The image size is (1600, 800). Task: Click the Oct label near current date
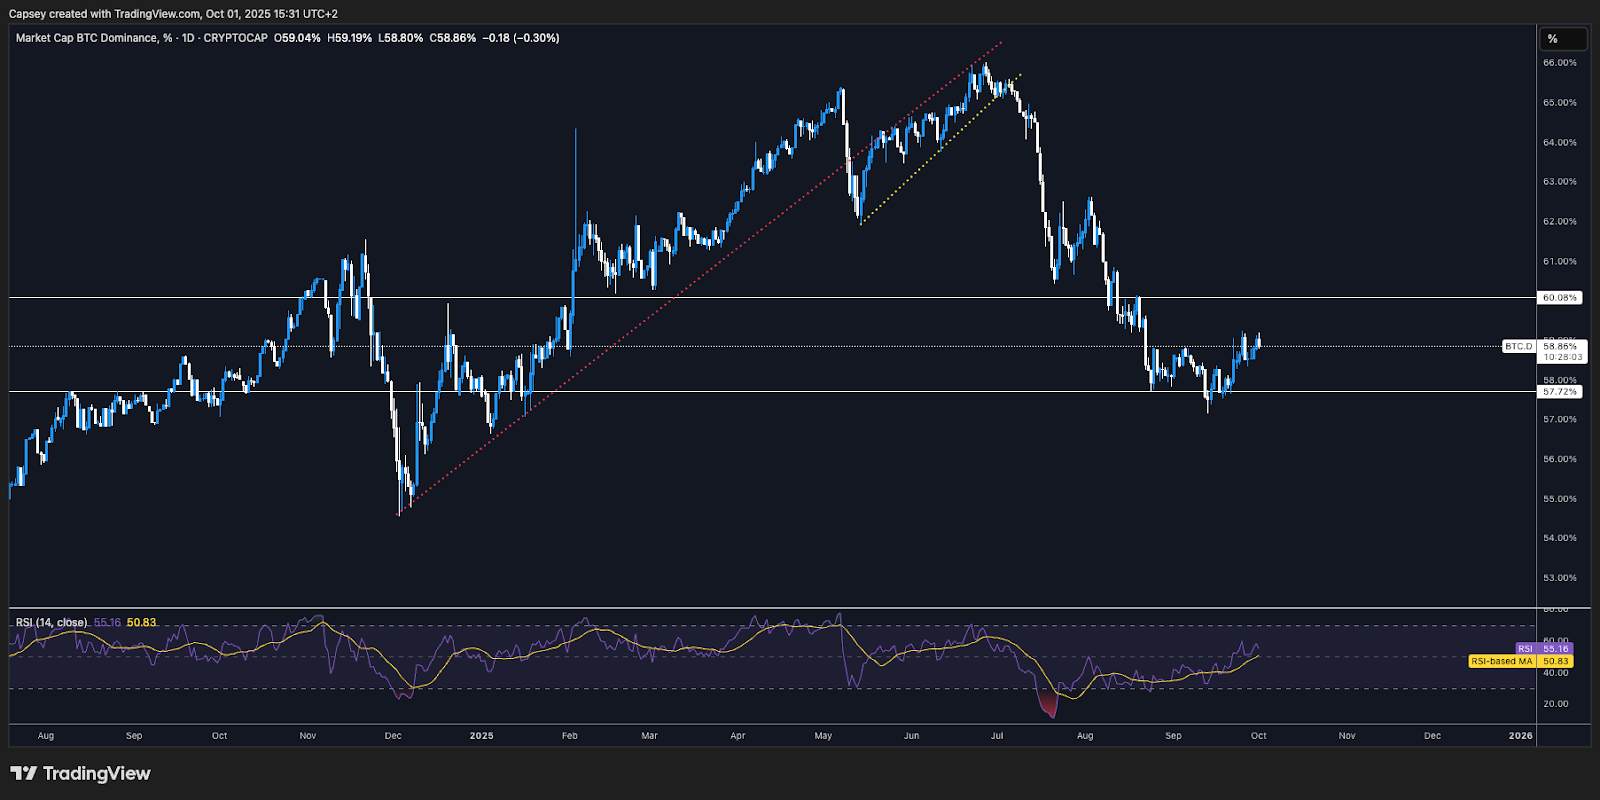tap(1258, 735)
